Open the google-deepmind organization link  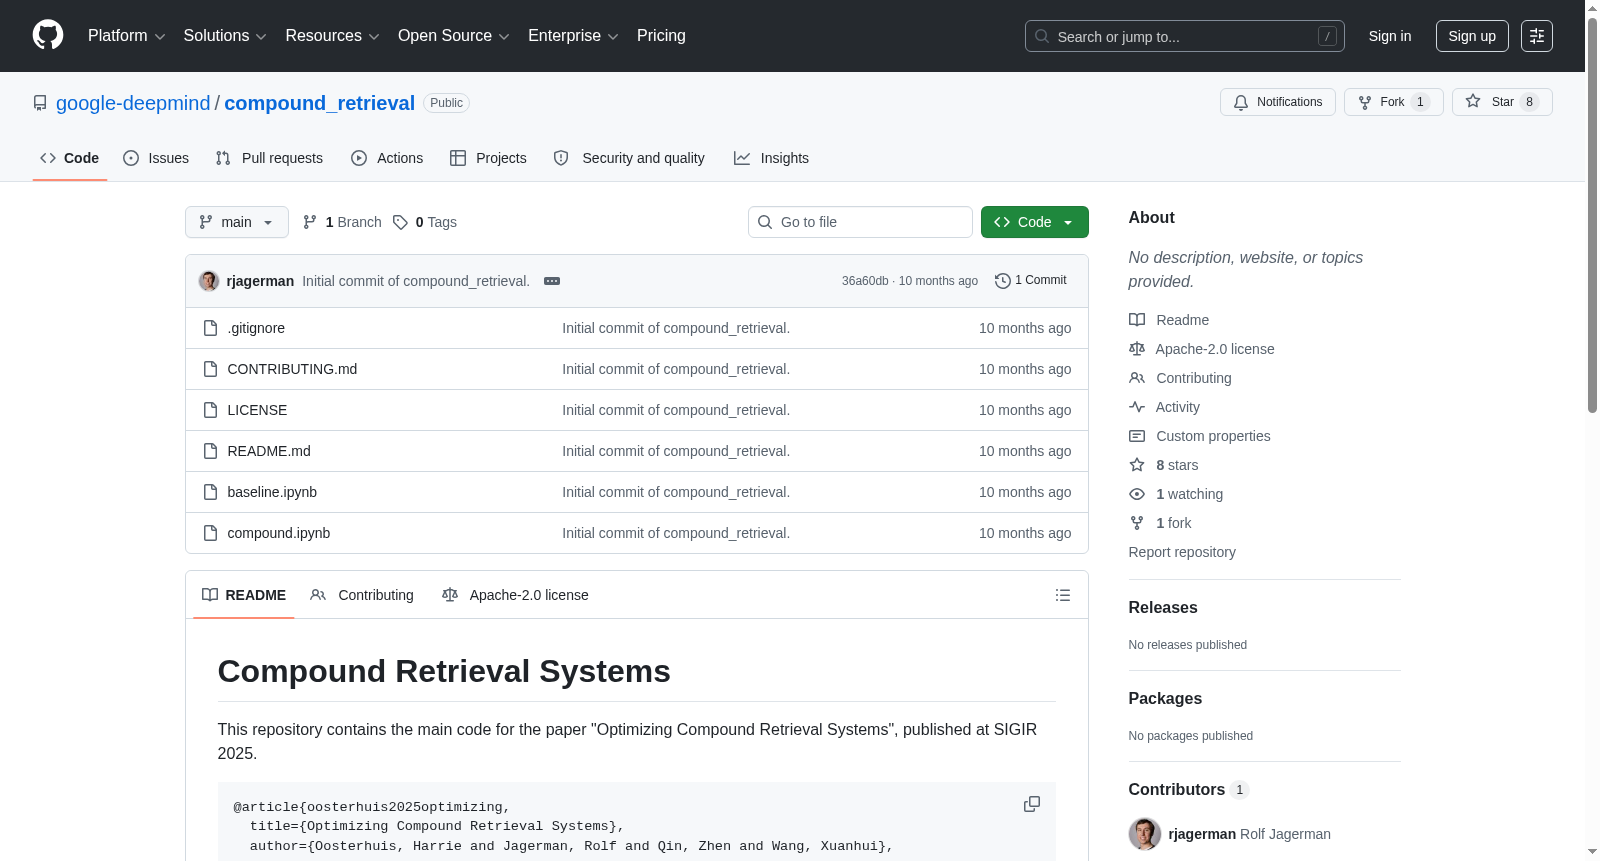[x=133, y=103]
